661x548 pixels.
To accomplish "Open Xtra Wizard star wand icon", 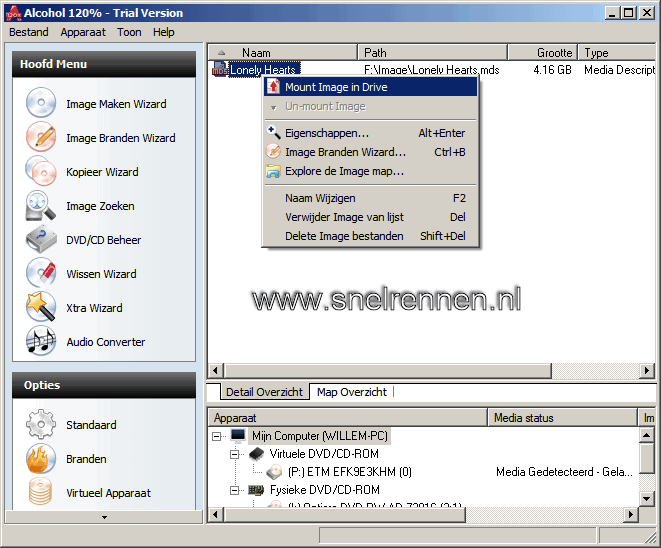I will coord(40,307).
